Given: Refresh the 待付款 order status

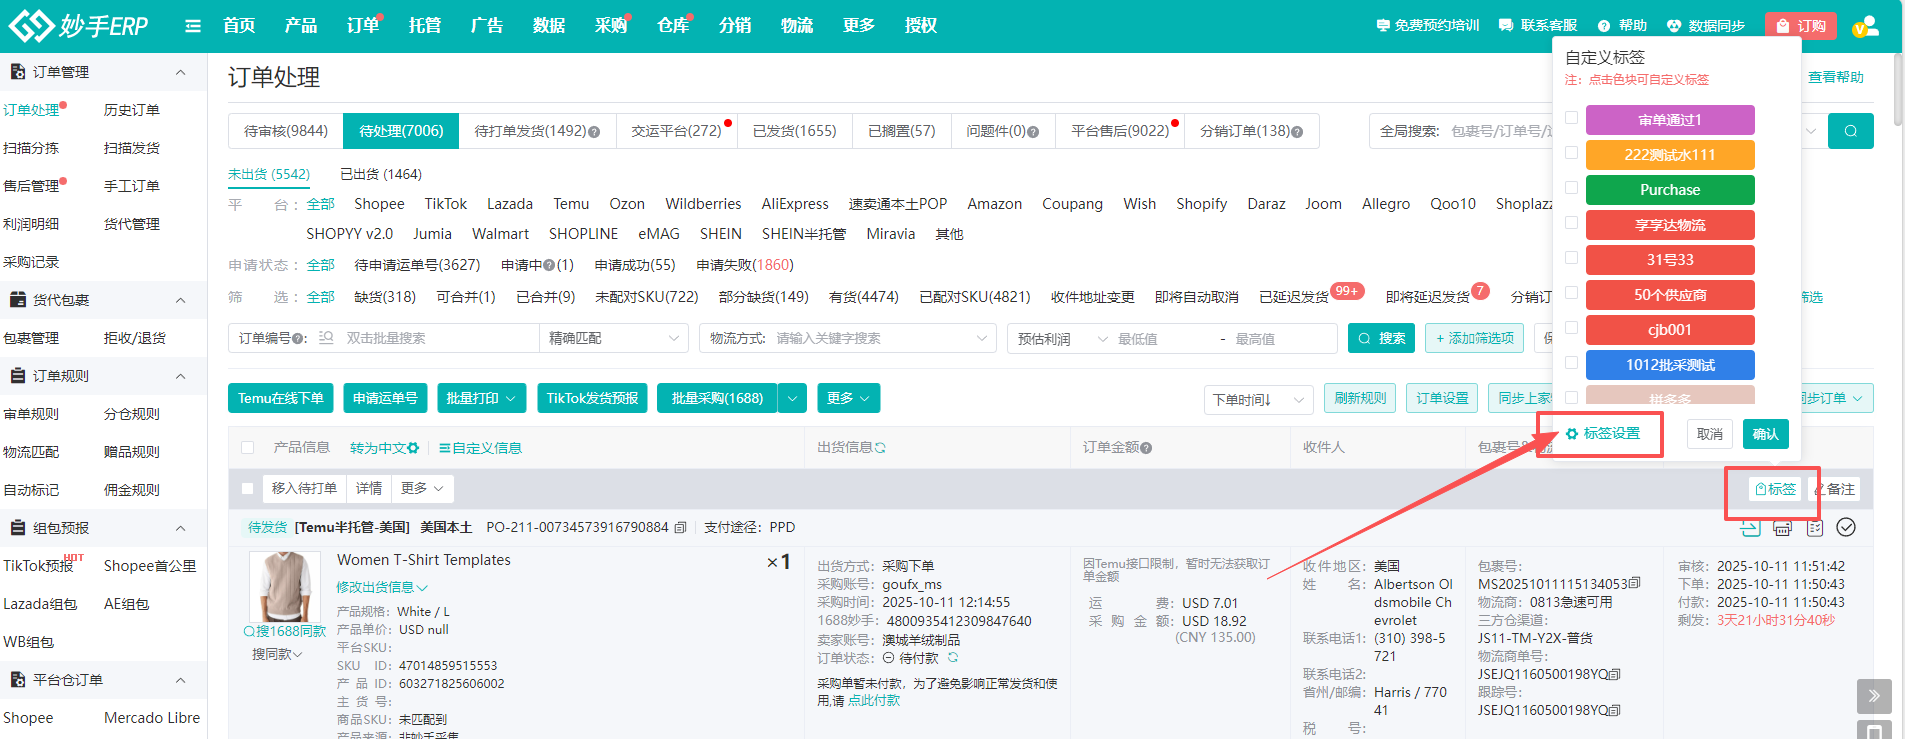Looking at the screenshot, I should (953, 658).
